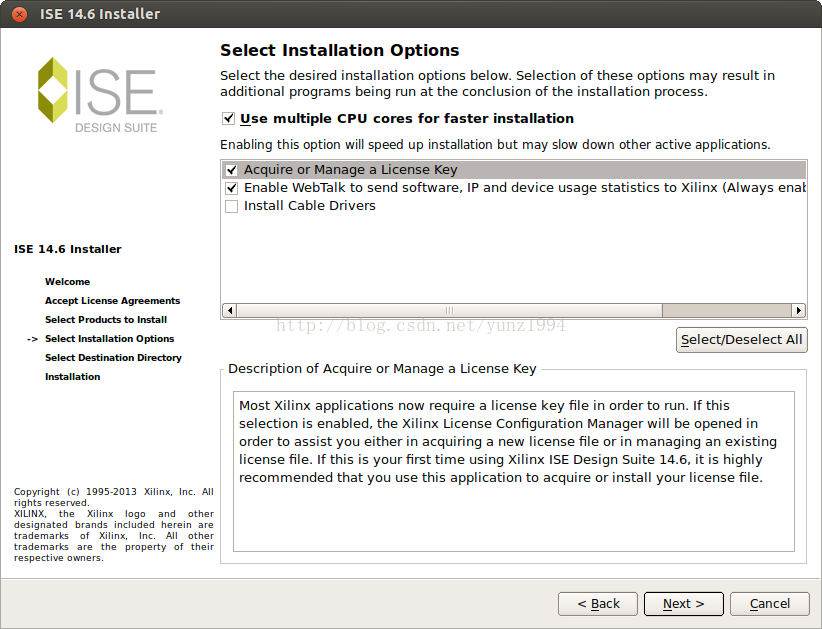The image size is (822, 629).
Task: Toggle Enable WebTalk checkbox
Action: pyautogui.click(x=231, y=188)
